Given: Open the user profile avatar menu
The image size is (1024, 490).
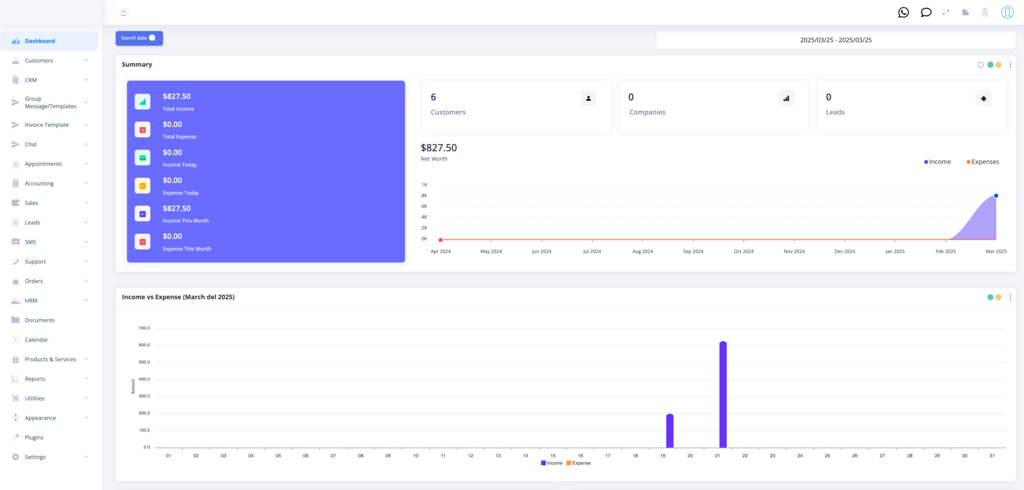Looking at the screenshot, I should click(1007, 12).
